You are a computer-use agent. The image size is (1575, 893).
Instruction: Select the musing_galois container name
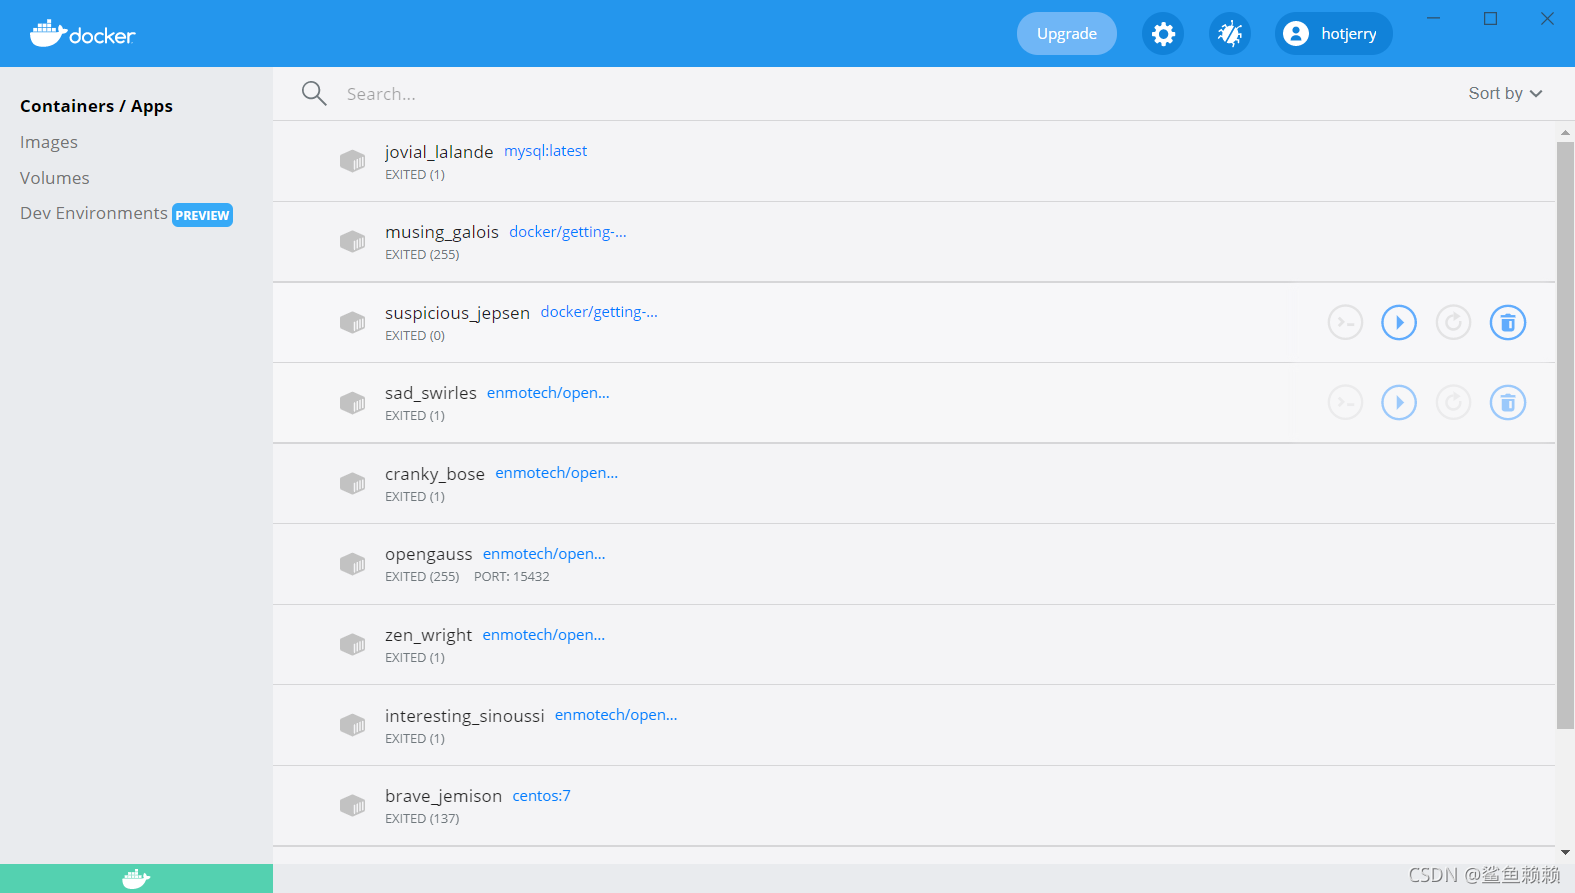coord(442,232)
